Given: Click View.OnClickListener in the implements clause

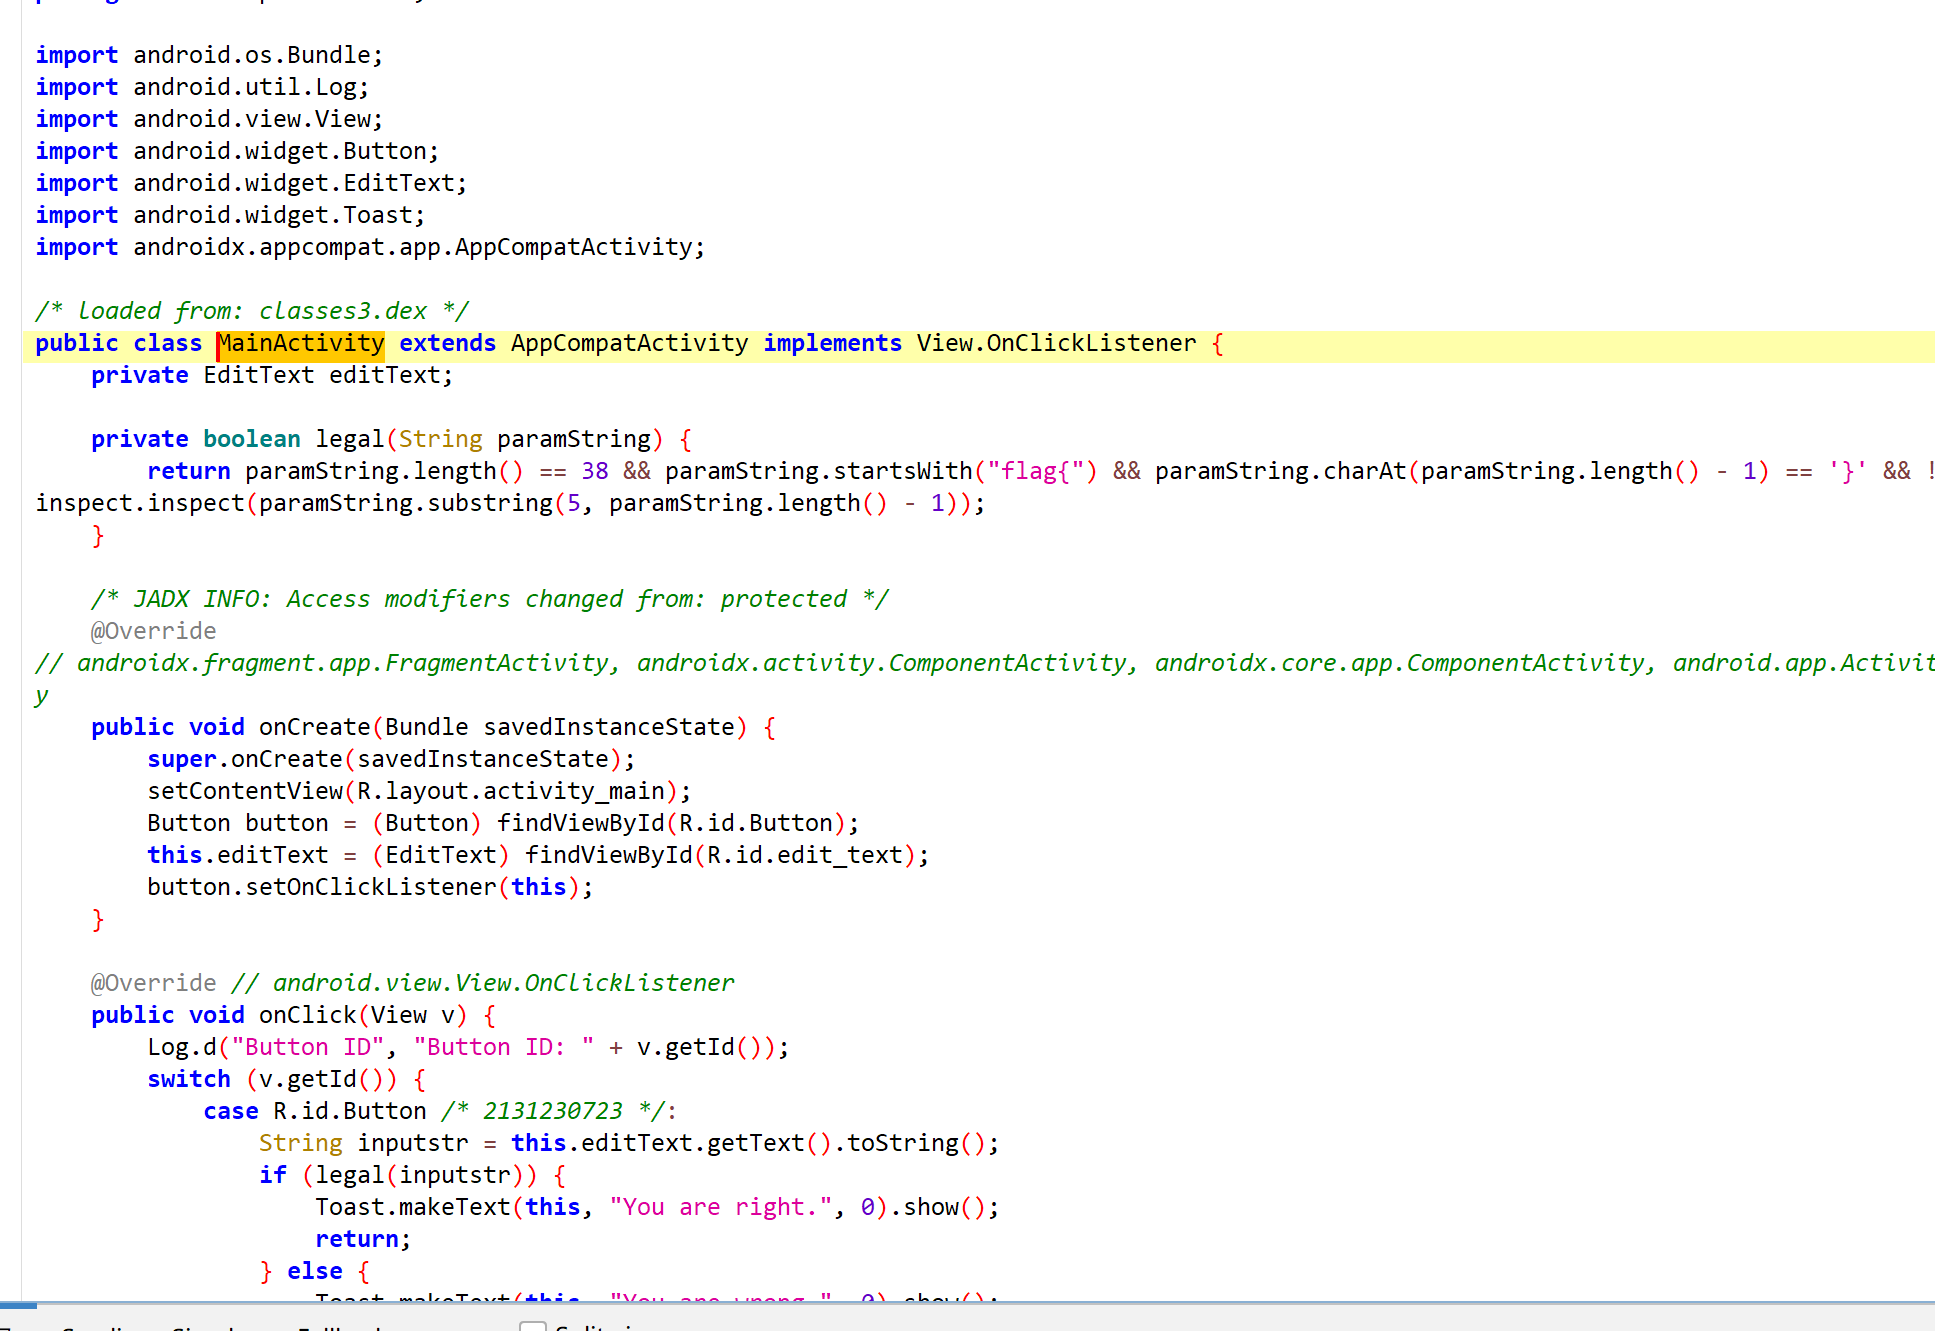Looking at the screenshot, I should 1056,343.
